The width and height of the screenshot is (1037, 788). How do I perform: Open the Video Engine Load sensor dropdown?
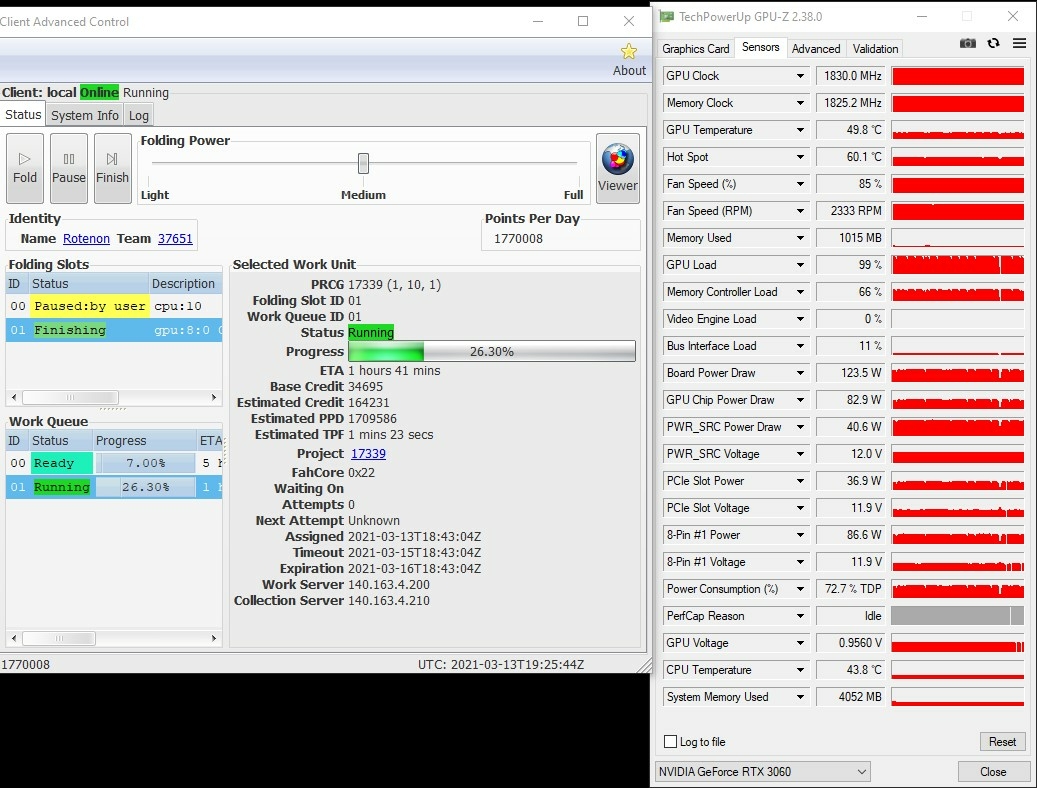[800, 319]
